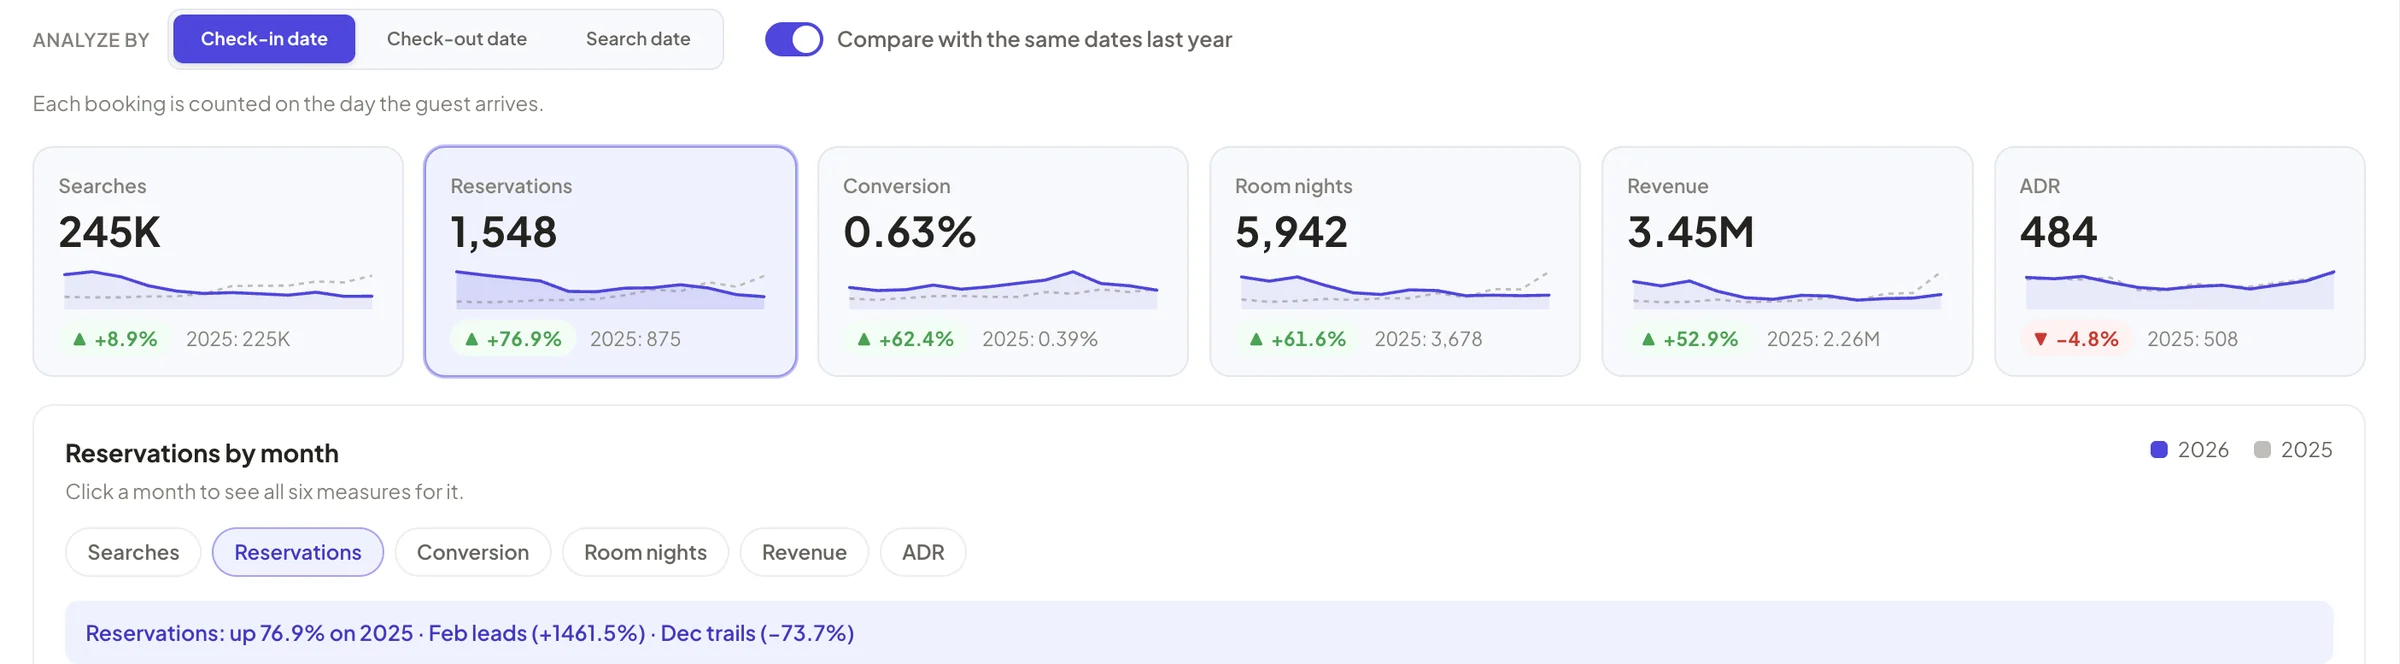Click the Room nights sparkline chart

click(x=1395, y=289)
